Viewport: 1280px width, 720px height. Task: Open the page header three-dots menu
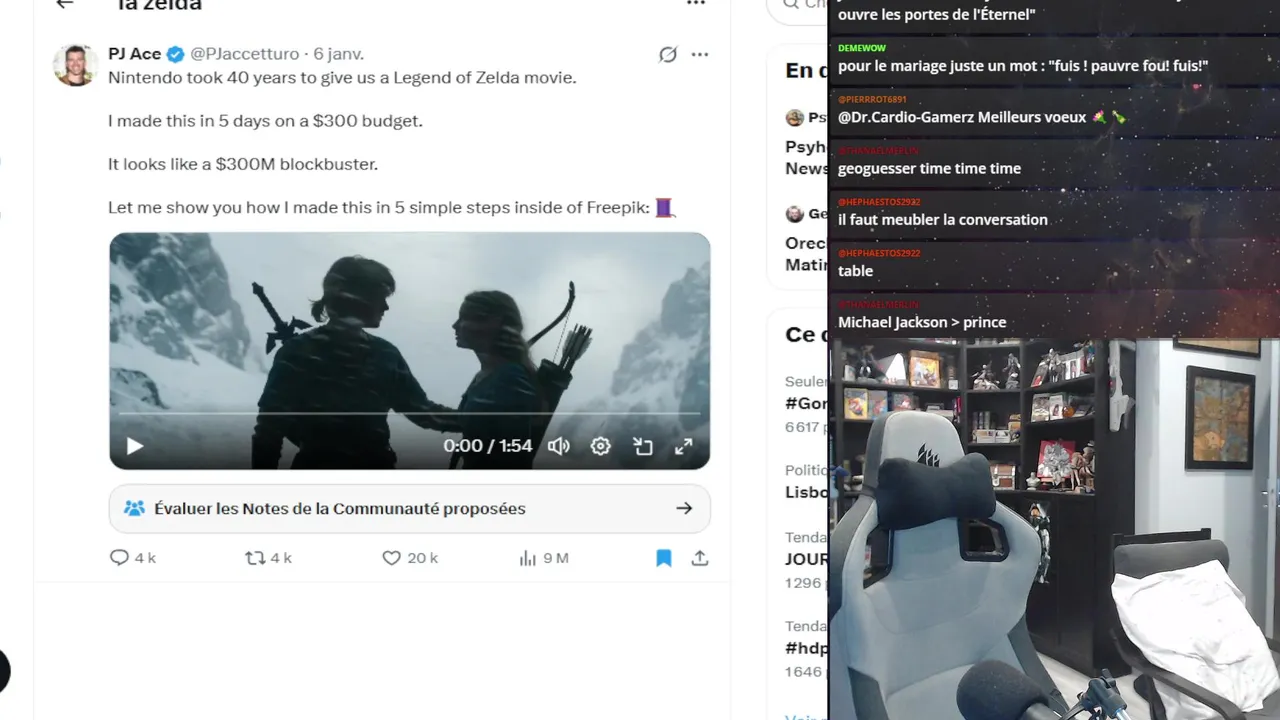point(696,4)
